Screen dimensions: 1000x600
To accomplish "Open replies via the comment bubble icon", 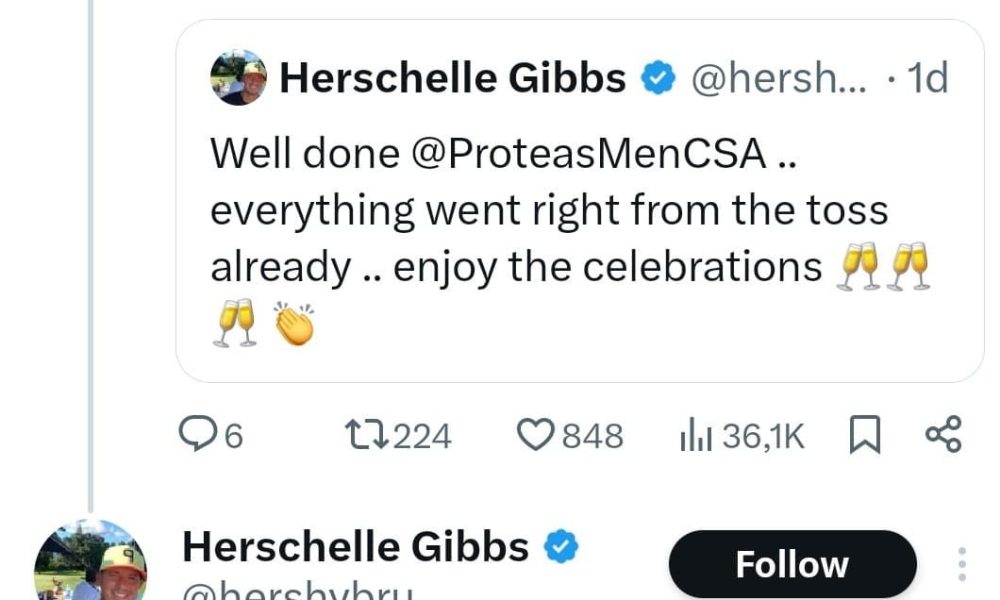I will click(x=197, y=434).
